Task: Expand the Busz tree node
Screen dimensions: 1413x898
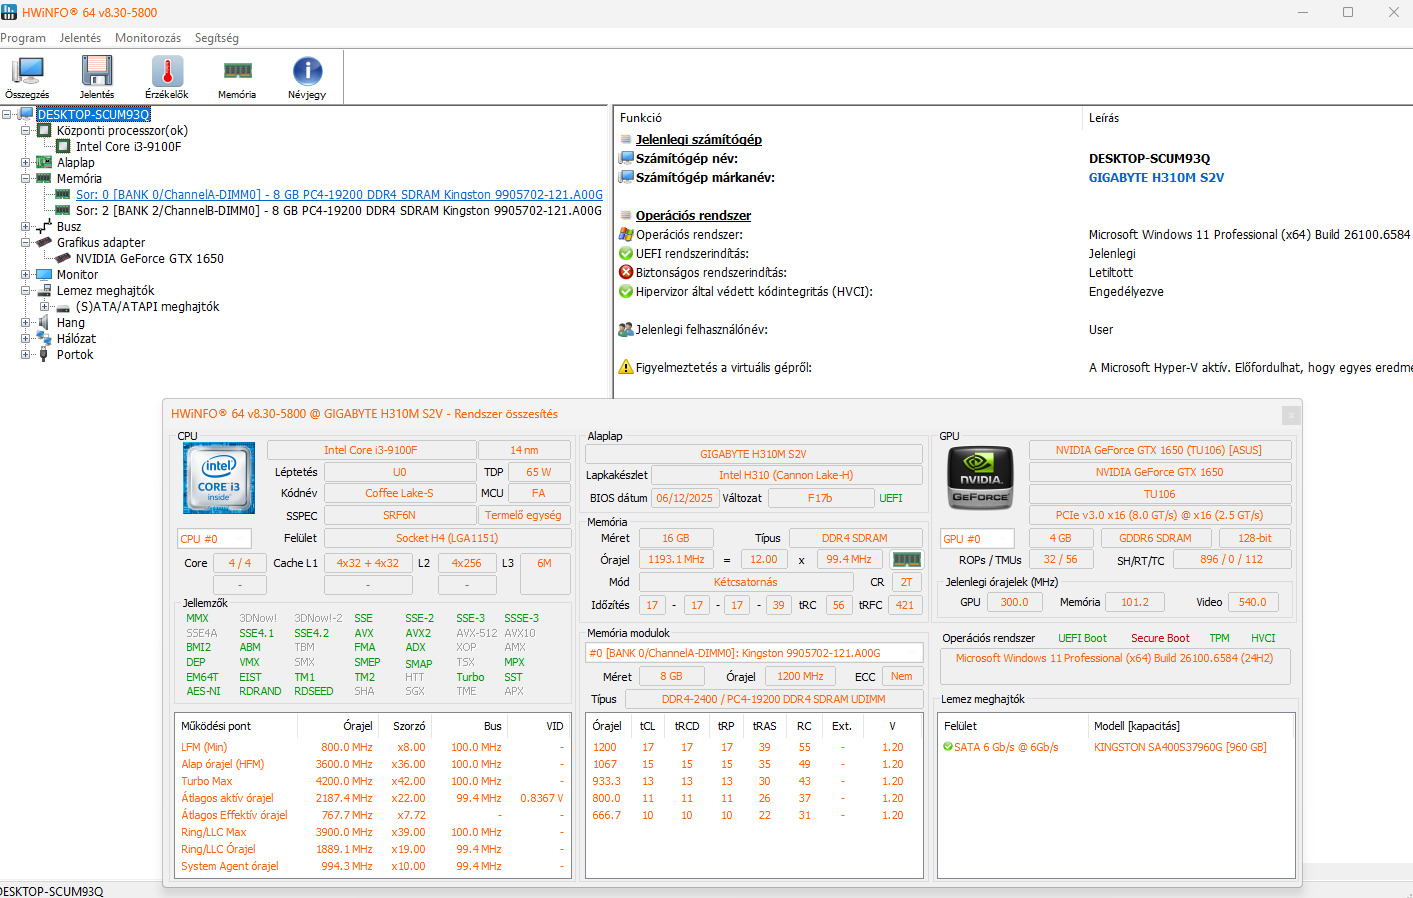Action: coord(26,226)
